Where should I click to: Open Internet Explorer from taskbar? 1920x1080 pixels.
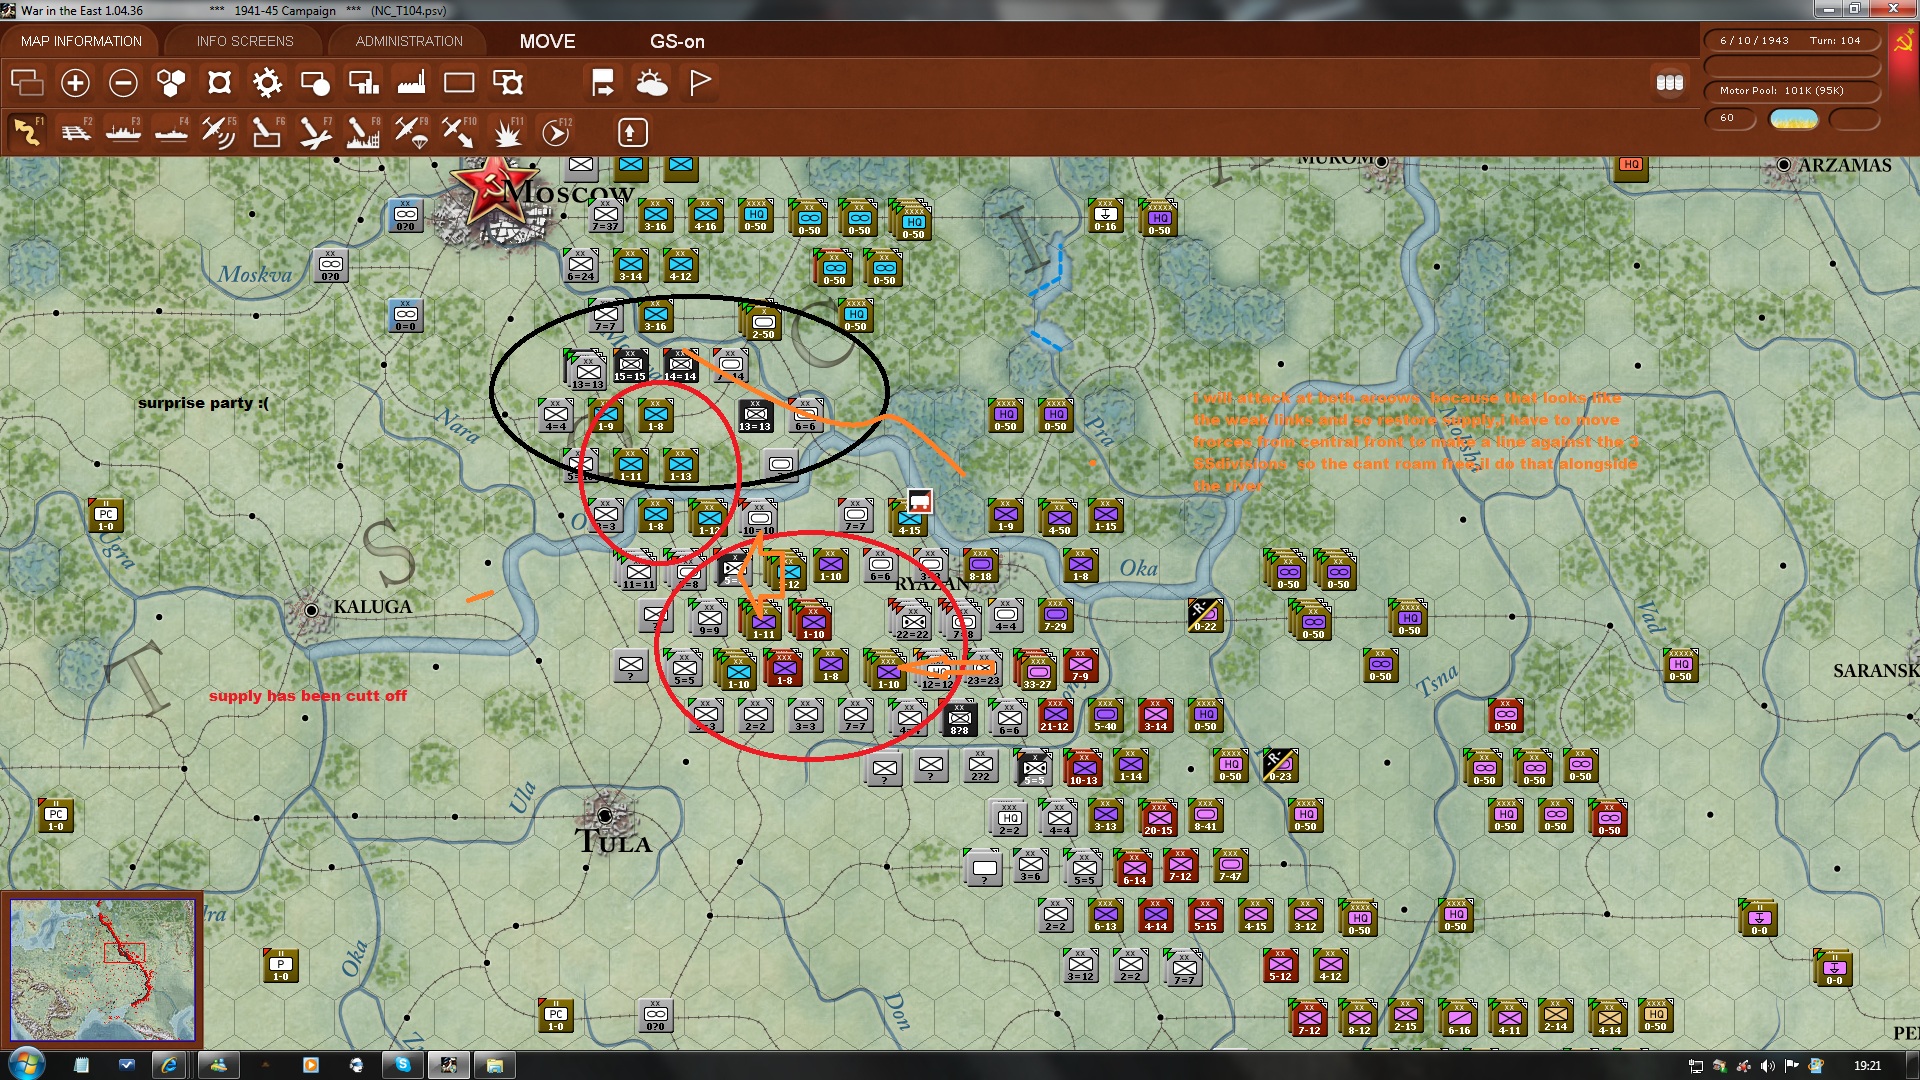(x=169, y=1065)
